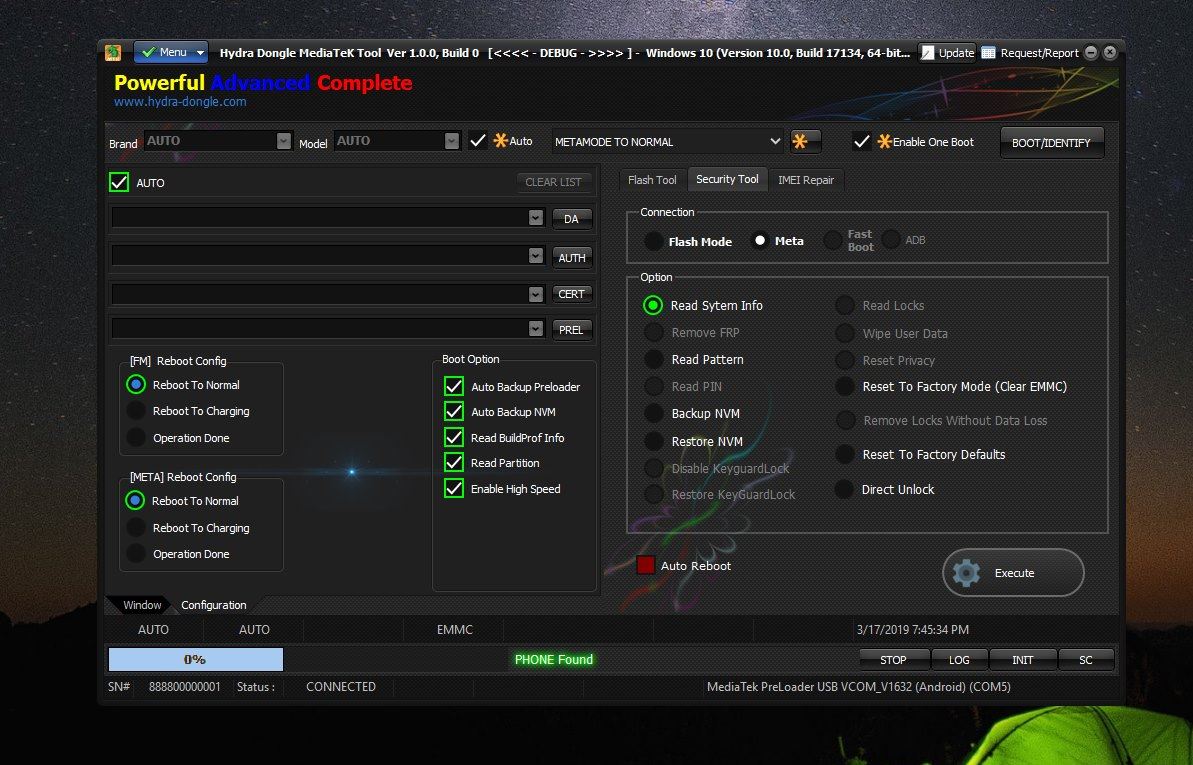Viewport: 1193px width, 765px height.
Task: Open www.hydra-dongle.com link
Action: 180,101
